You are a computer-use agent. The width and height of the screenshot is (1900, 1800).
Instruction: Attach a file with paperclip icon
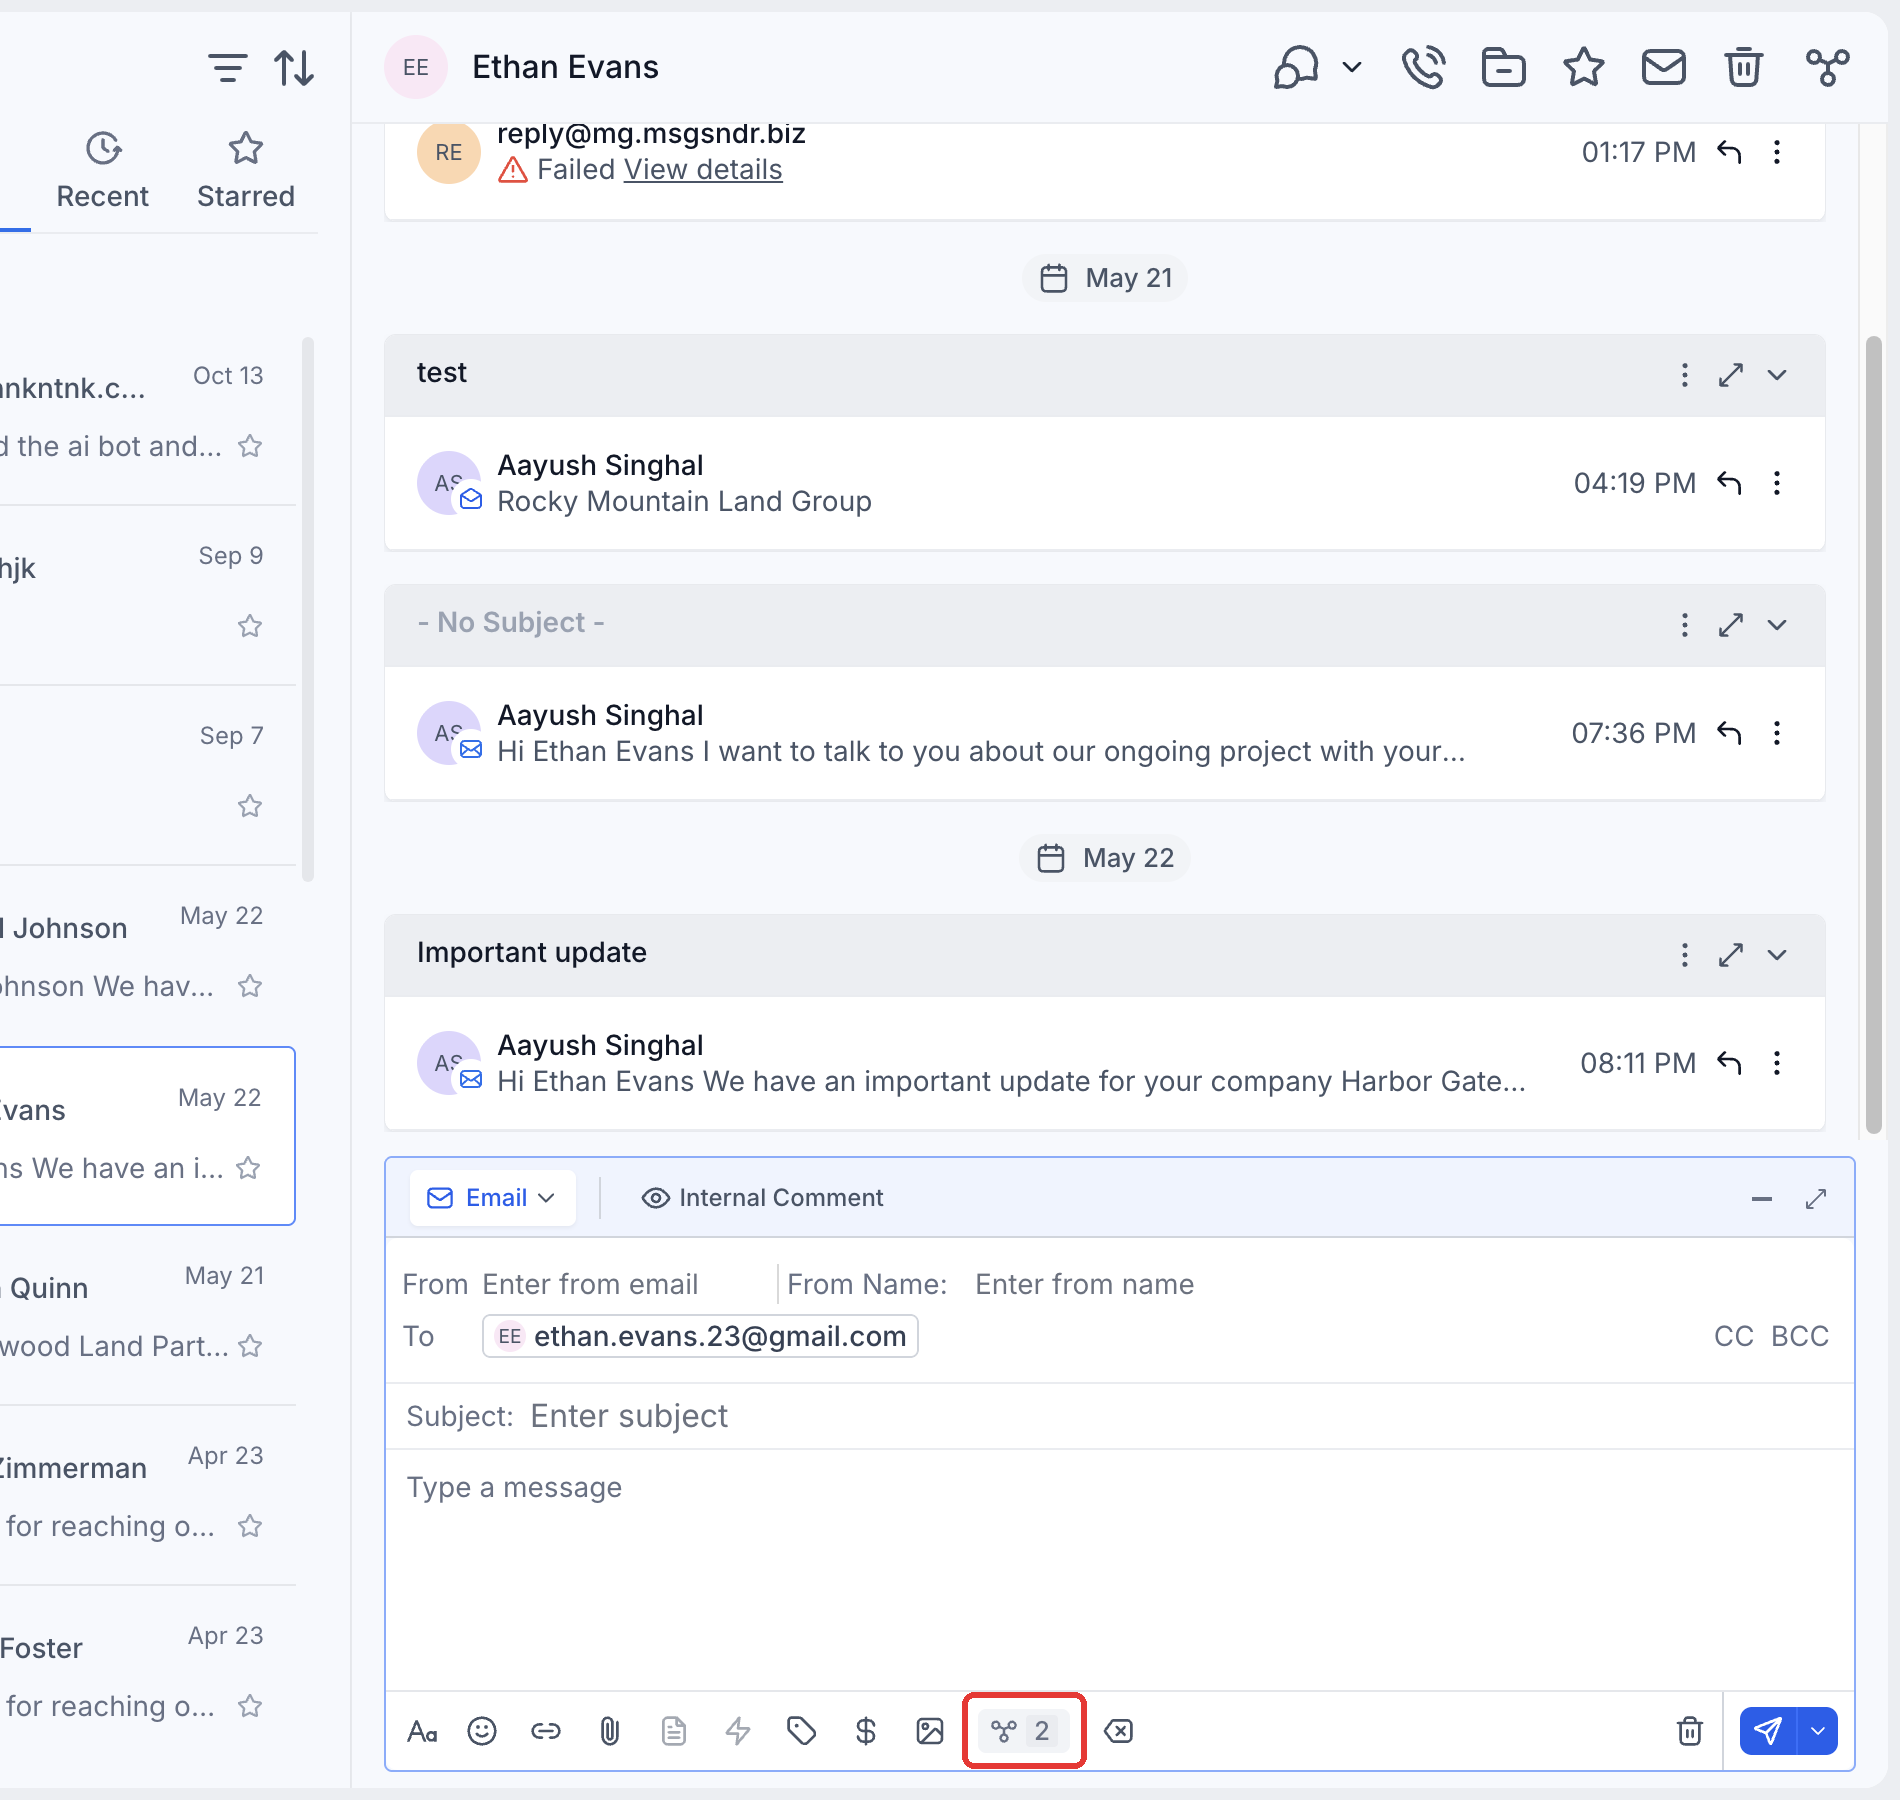coord(610,1731)
